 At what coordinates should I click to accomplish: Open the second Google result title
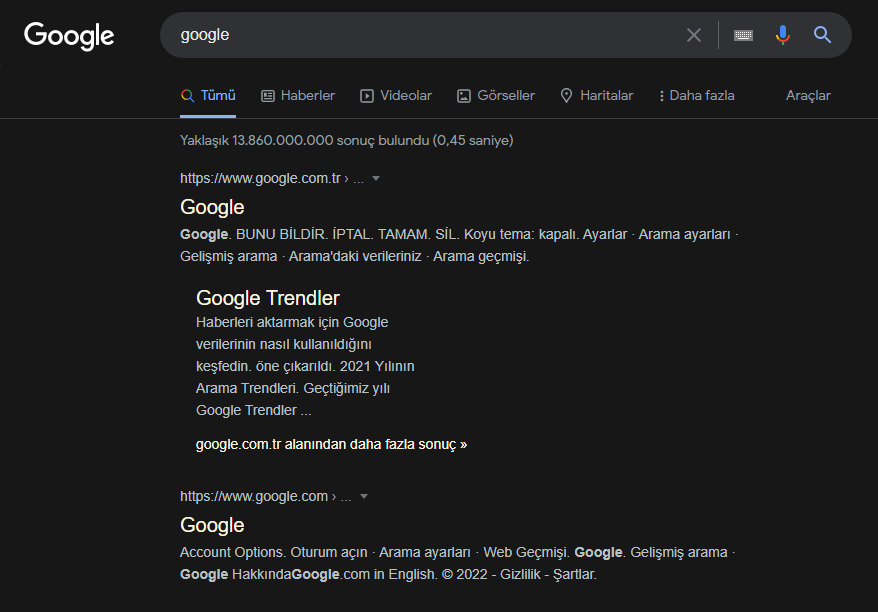[x=212, y=525]
